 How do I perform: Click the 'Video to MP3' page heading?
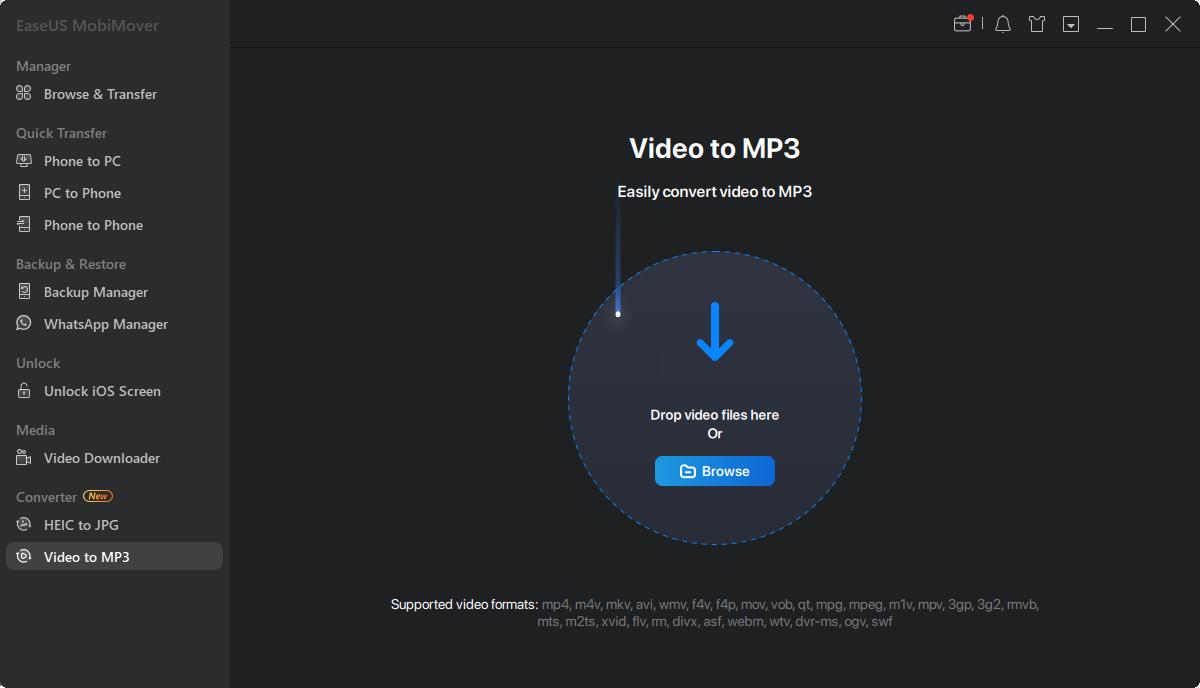point(715,149)
